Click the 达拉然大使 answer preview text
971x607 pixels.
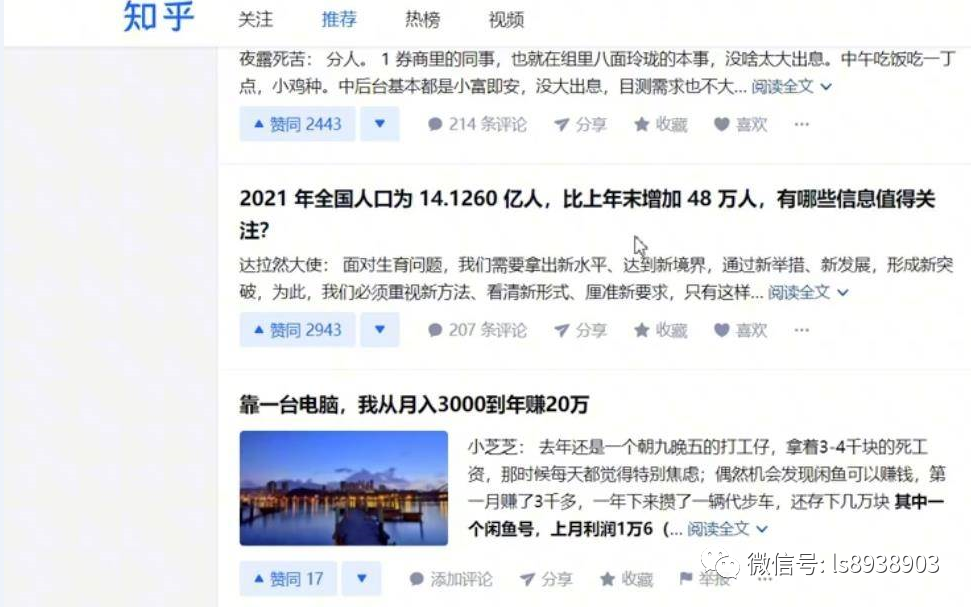596,279
